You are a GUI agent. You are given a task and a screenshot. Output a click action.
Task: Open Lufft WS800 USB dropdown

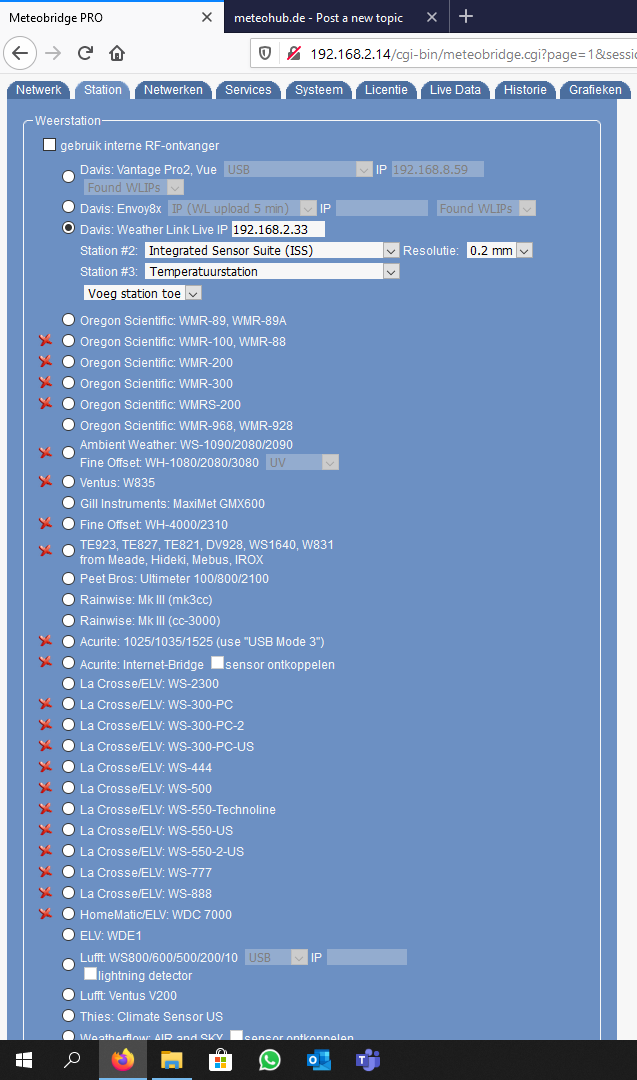[x=275, y=957]
